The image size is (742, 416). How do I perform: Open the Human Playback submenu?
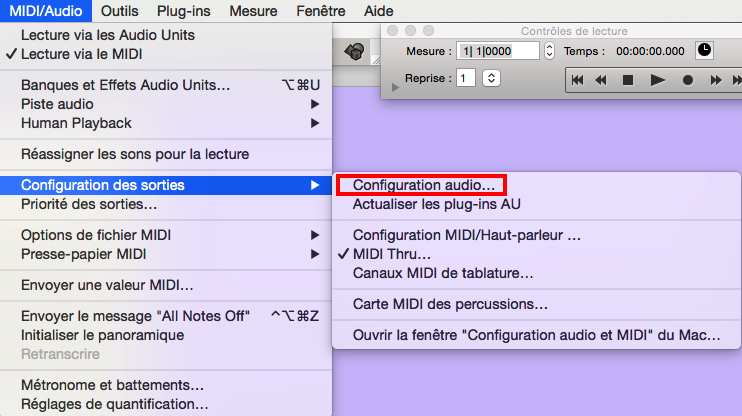point(76,123)
